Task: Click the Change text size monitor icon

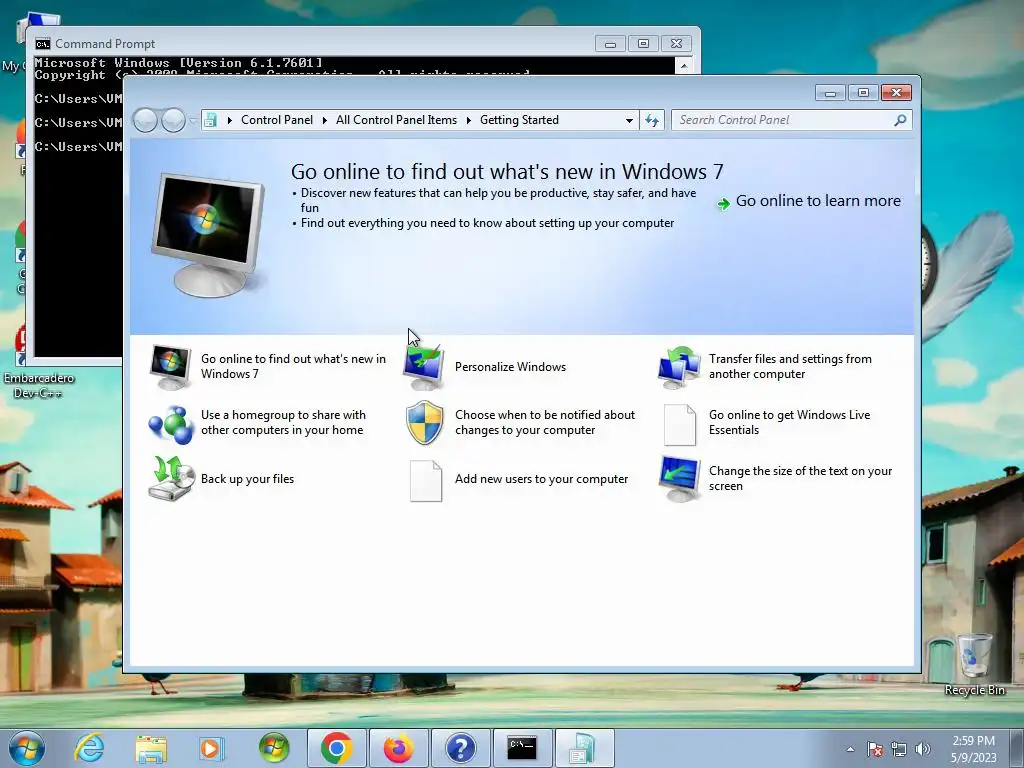Action: click(679, 479)
